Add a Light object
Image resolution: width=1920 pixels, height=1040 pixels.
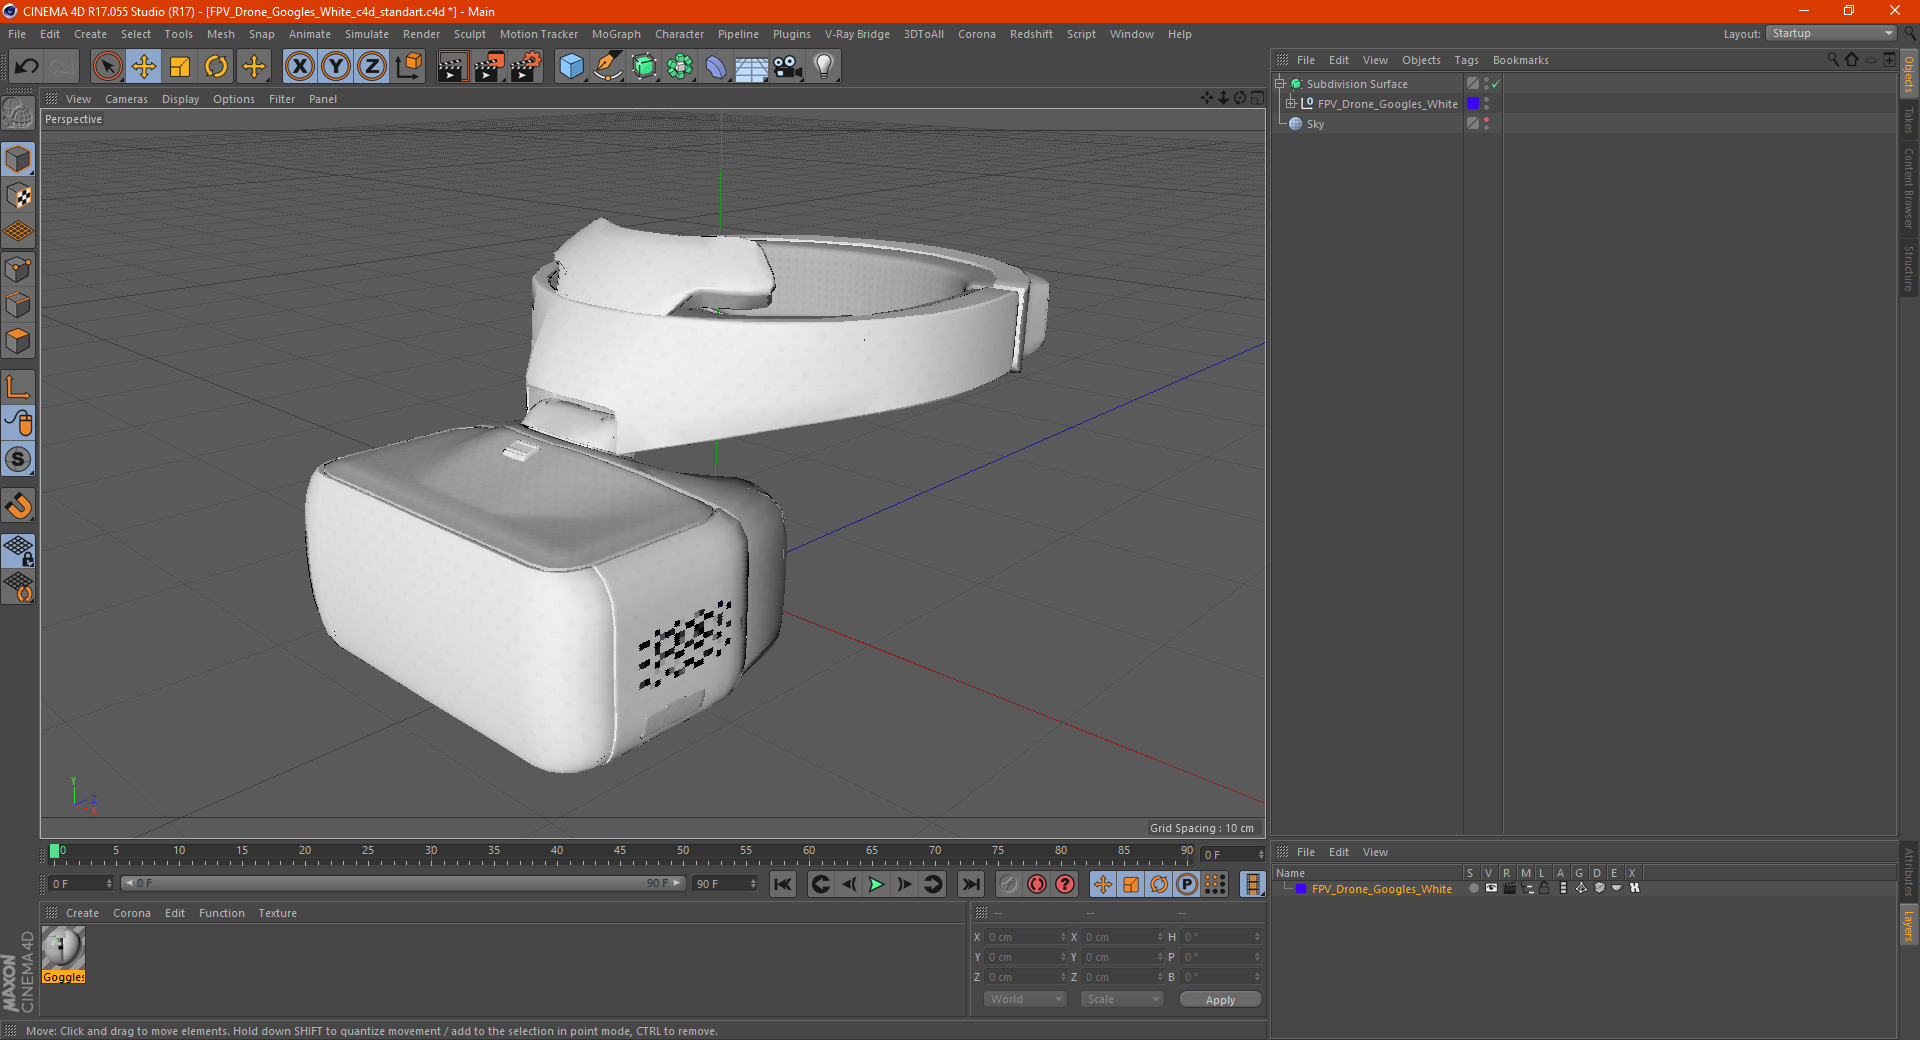824,67
